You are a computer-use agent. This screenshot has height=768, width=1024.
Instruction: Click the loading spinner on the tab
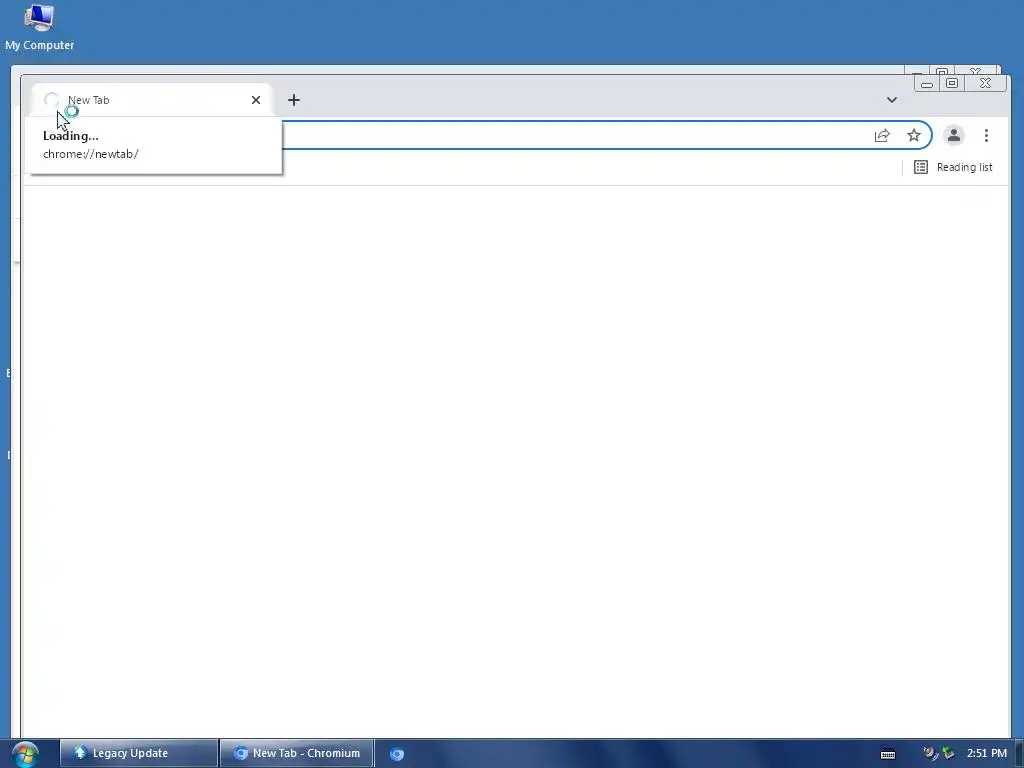pos(52,100)
